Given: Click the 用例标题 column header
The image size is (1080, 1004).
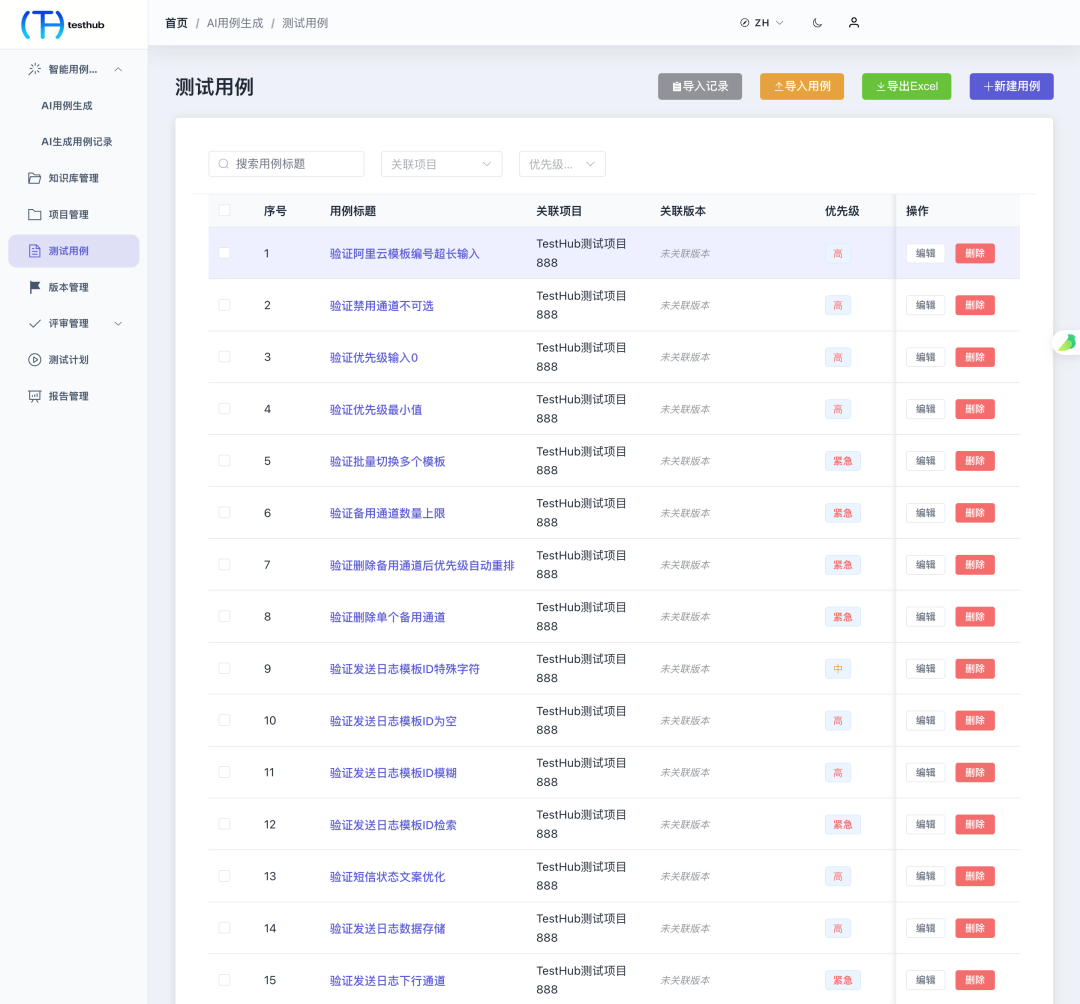Looking at the screenshot, I should tap(353, 211).
